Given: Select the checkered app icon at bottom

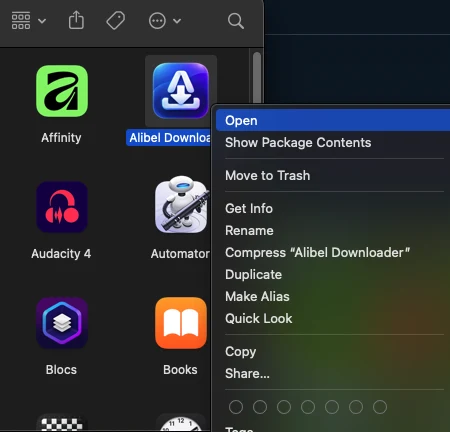Looking at the screenshot, I should coord(62,423).
